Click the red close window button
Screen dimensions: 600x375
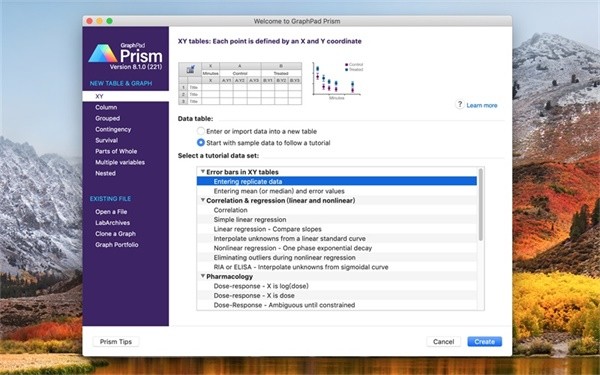click(x=90, y=21)
